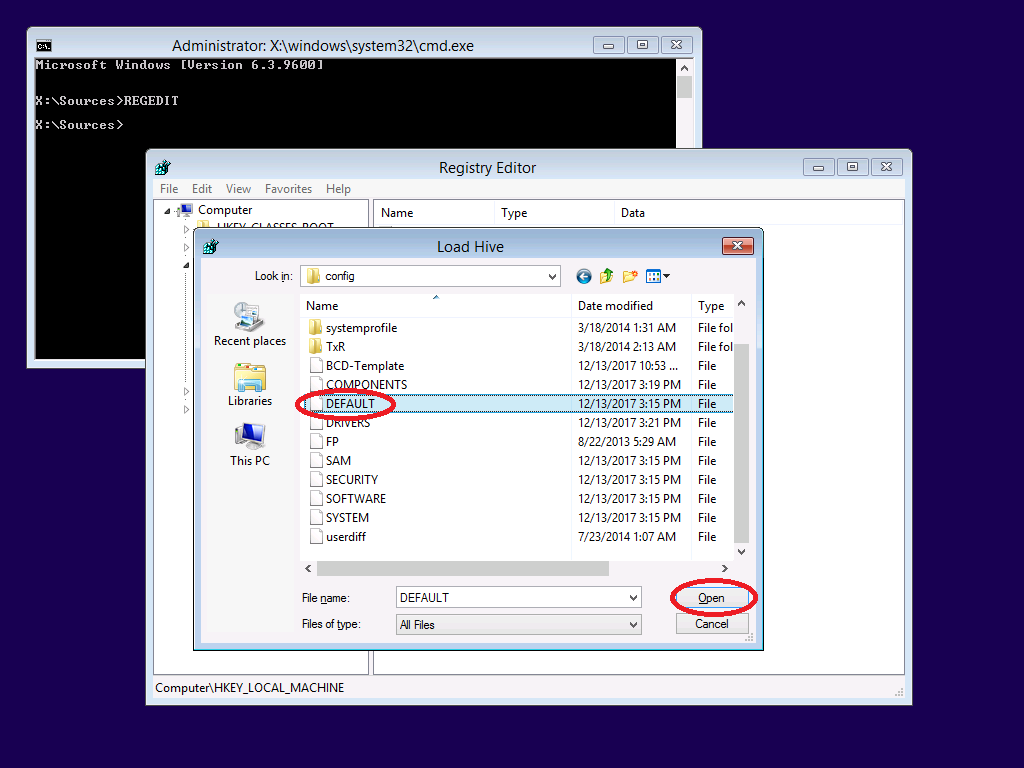Viewport: 1024px width, 768px height.
Task: Click inside the File name text field
Action: coord(510,598)
